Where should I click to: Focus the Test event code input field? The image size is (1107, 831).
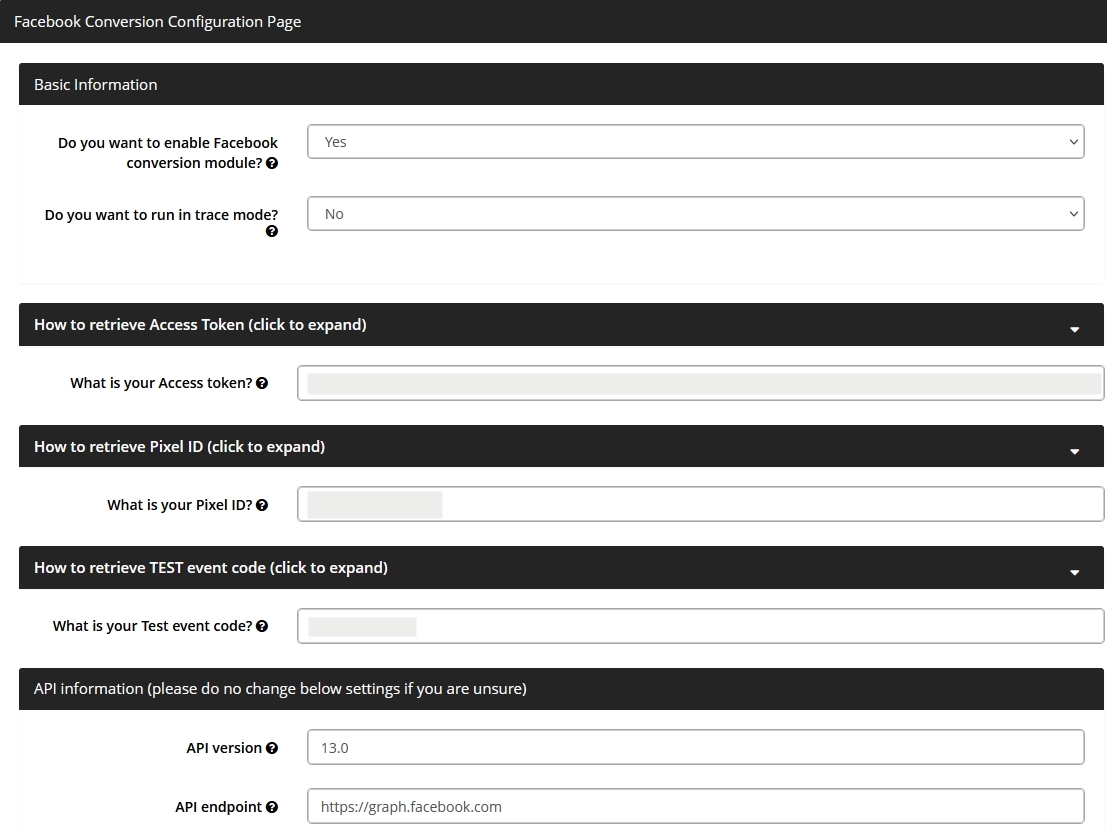pyautogui.click(x=700, y=626)
